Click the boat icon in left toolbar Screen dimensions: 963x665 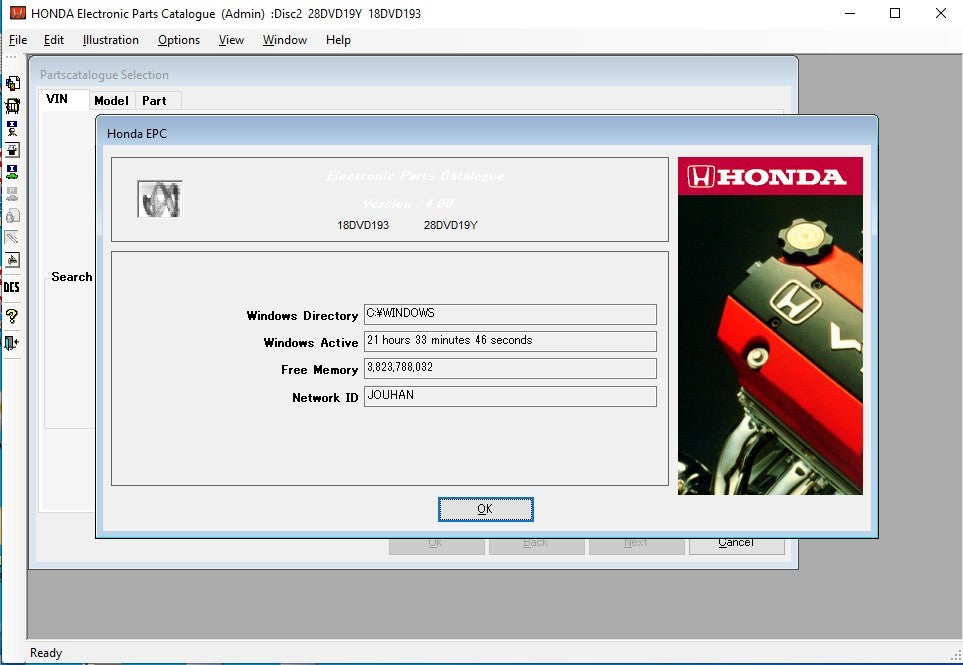12,260
